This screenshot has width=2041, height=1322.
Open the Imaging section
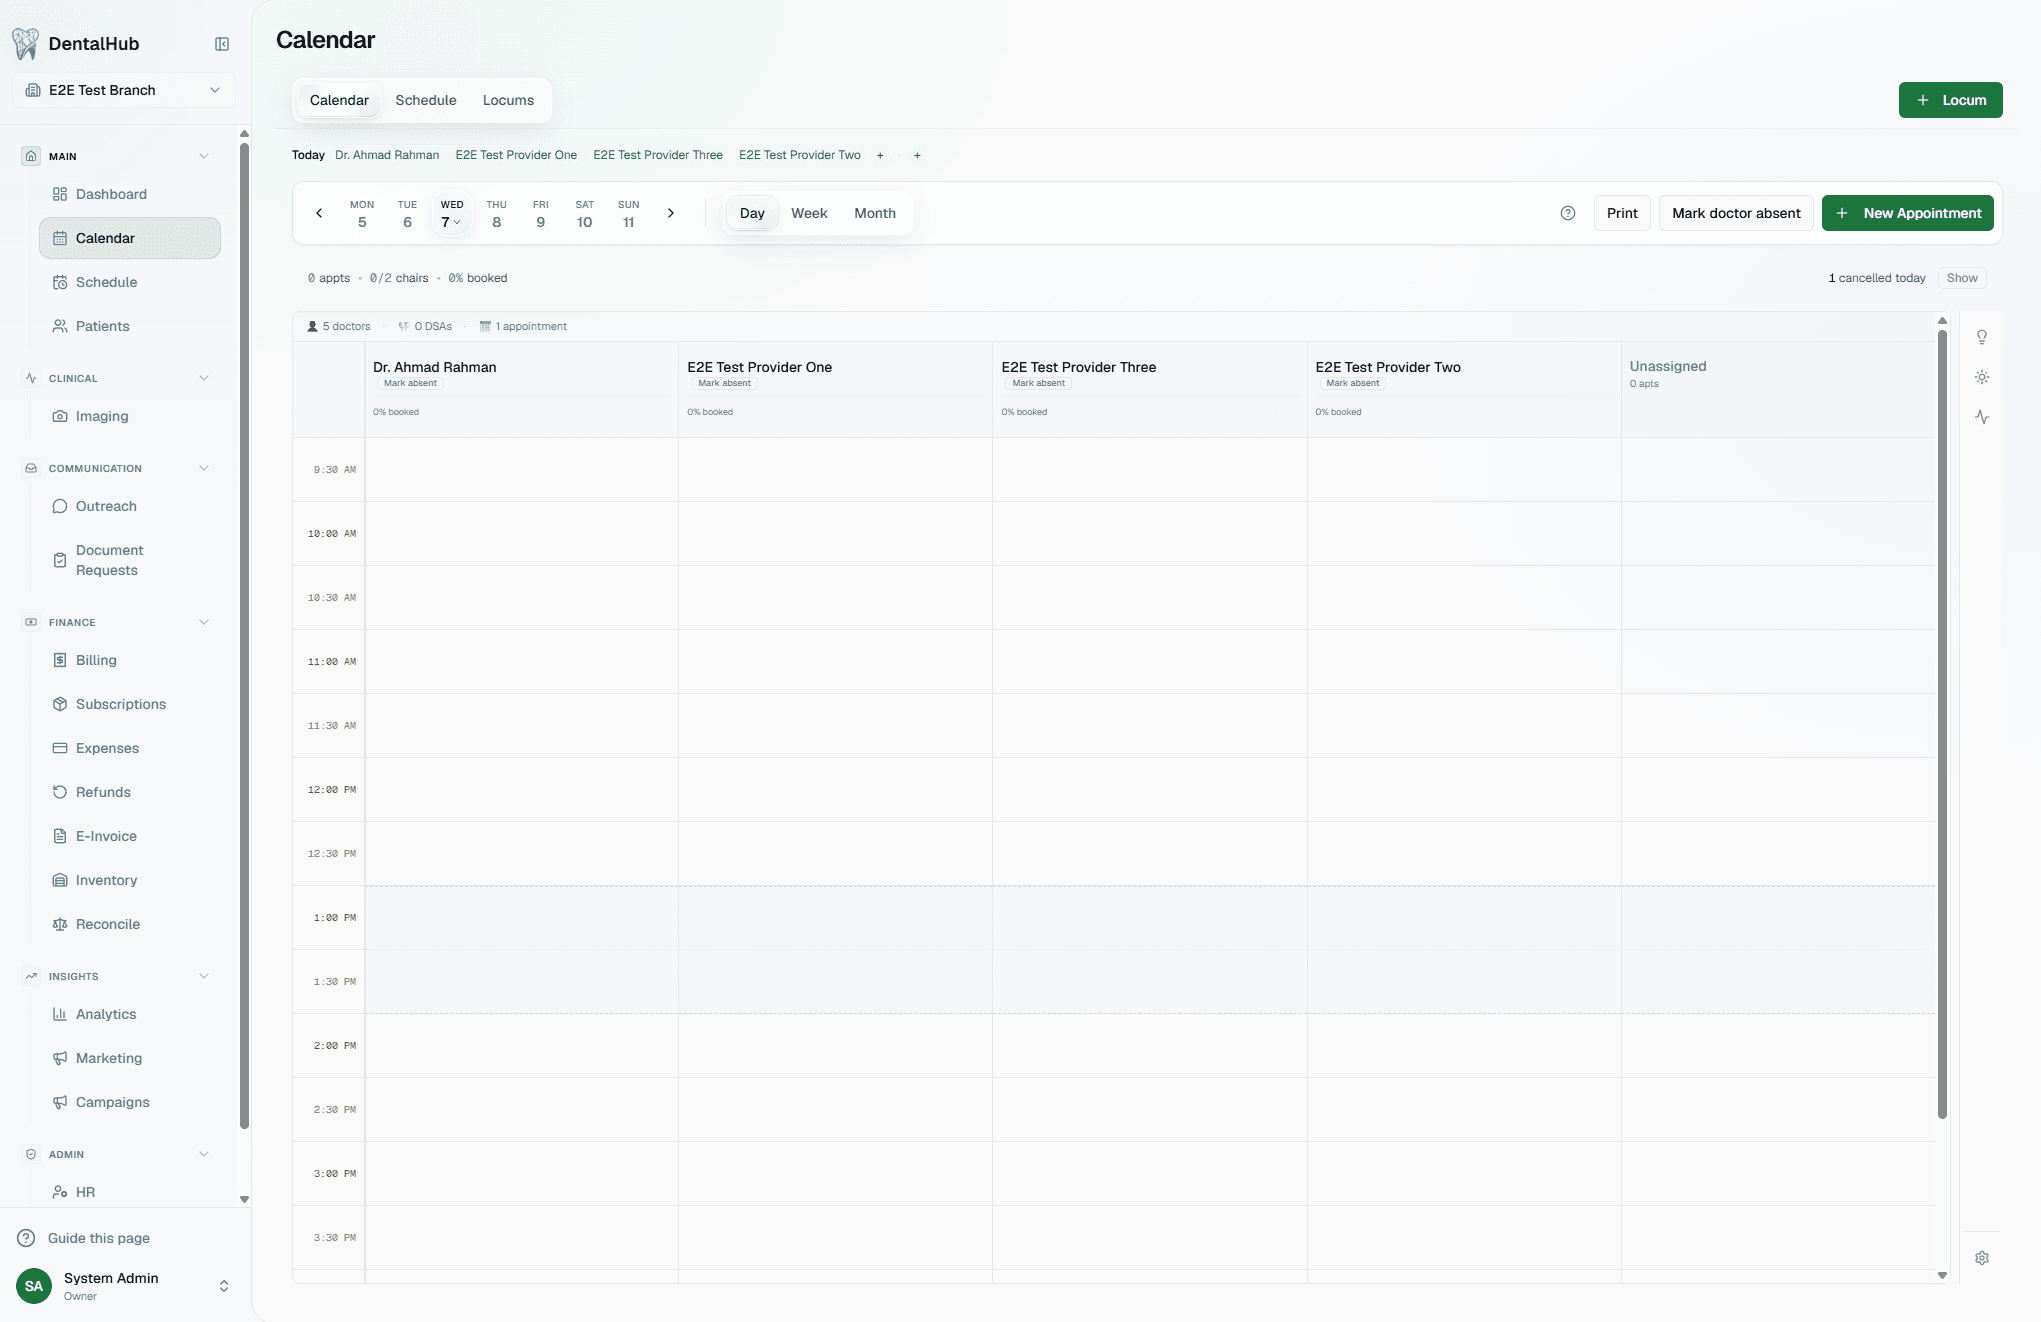pos(130,416)
